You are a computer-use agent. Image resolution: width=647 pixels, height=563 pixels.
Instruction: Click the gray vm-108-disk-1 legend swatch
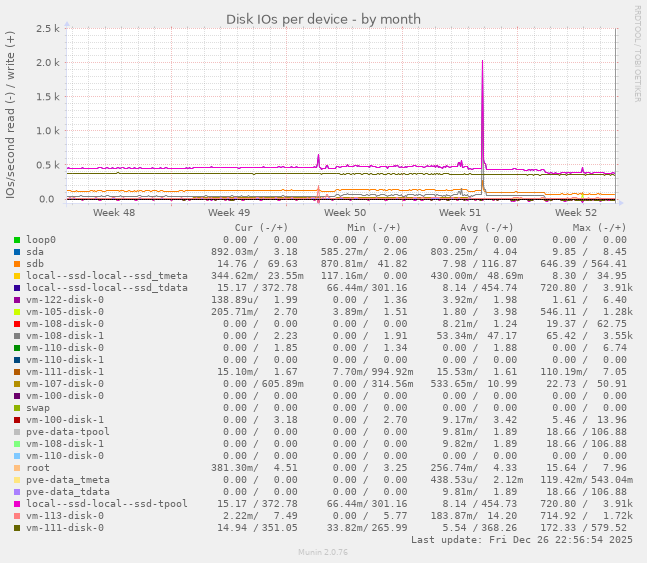pyautogui.click(x=17, y=336)
